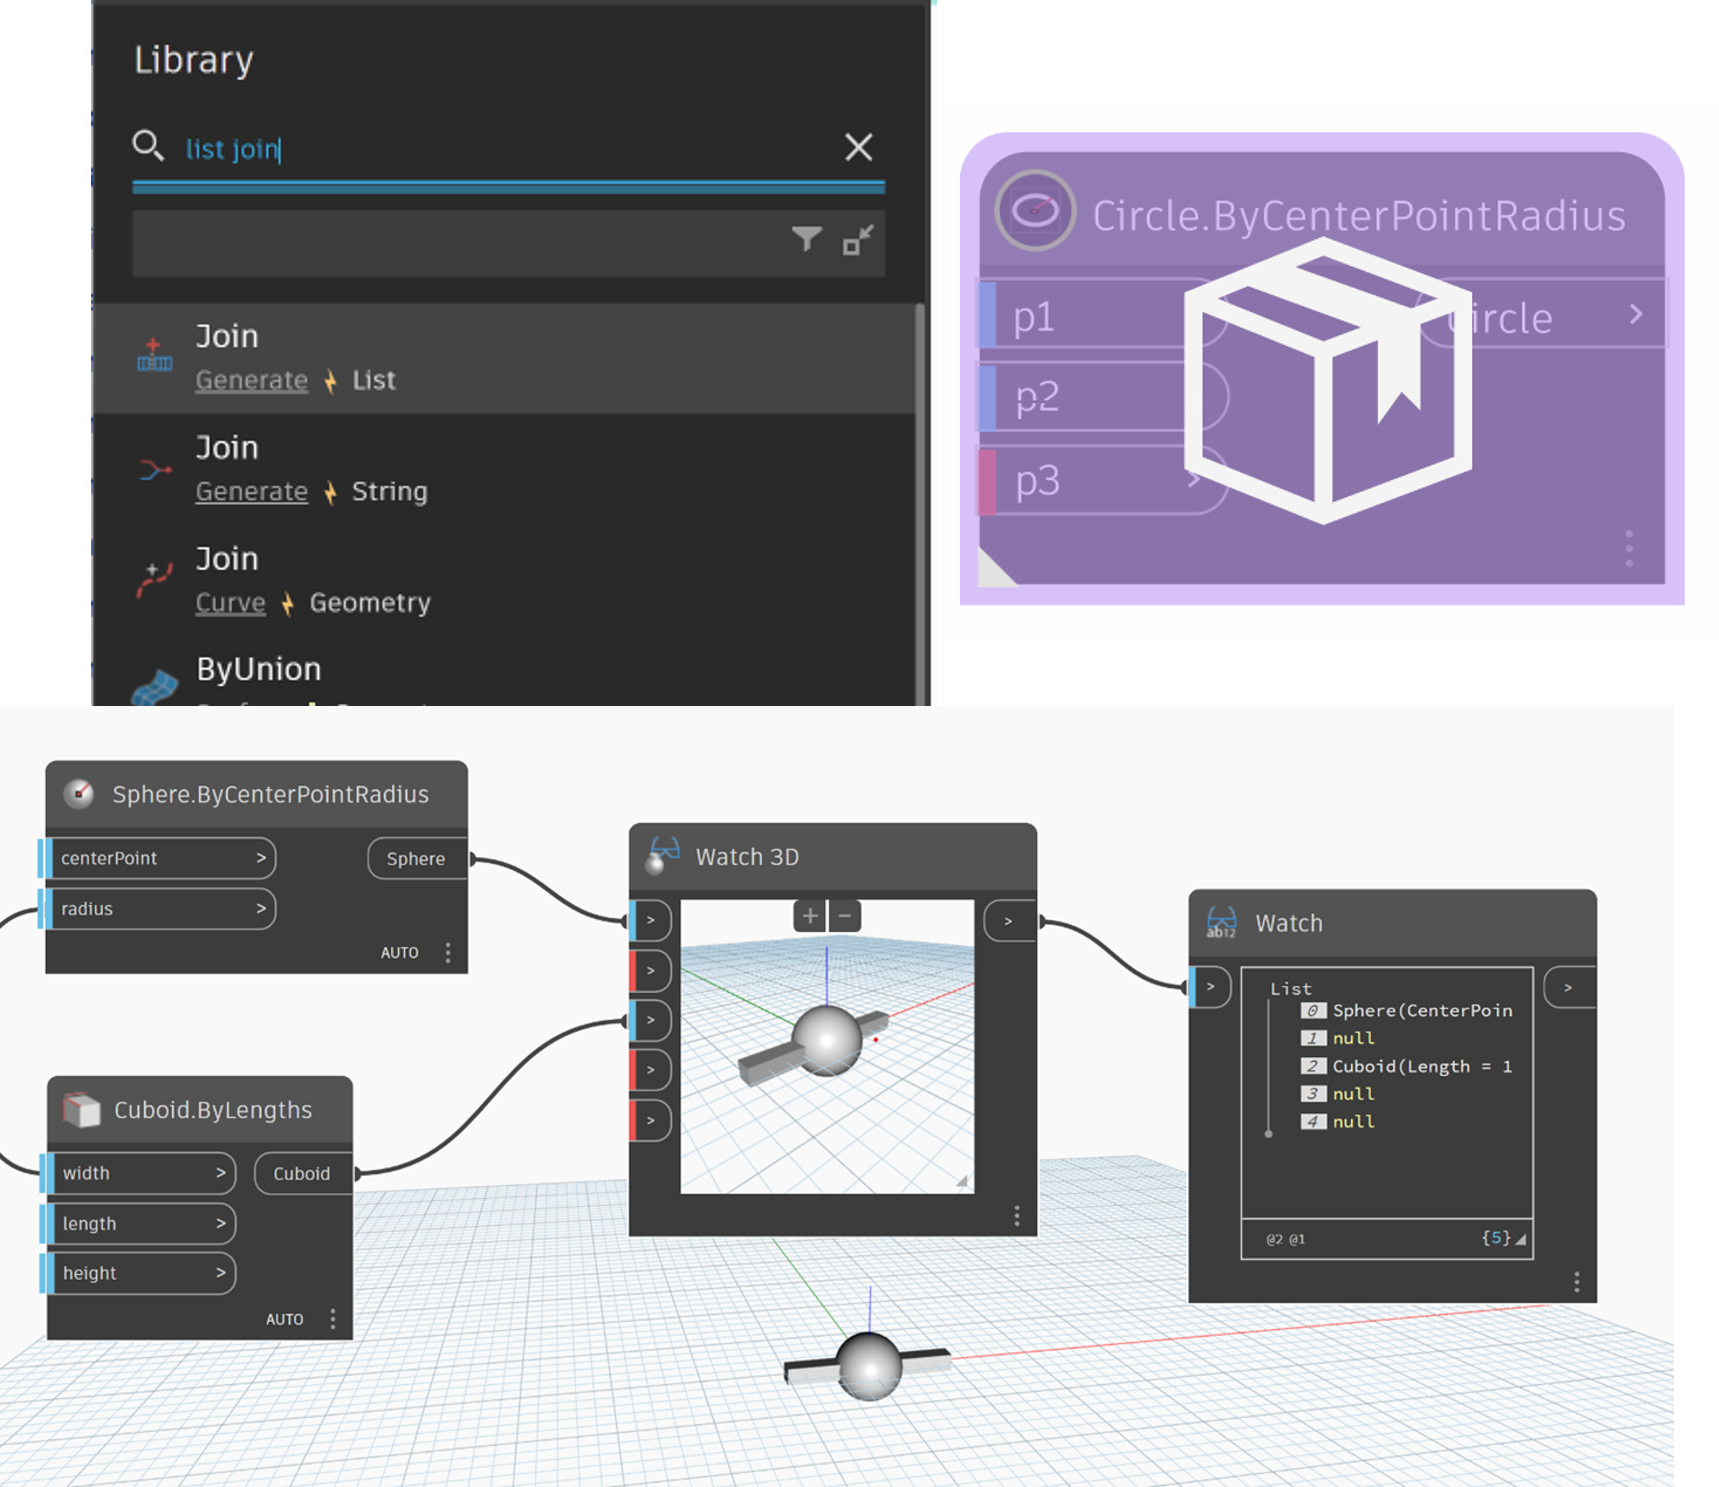Click the radius input port

pos(158,909)
